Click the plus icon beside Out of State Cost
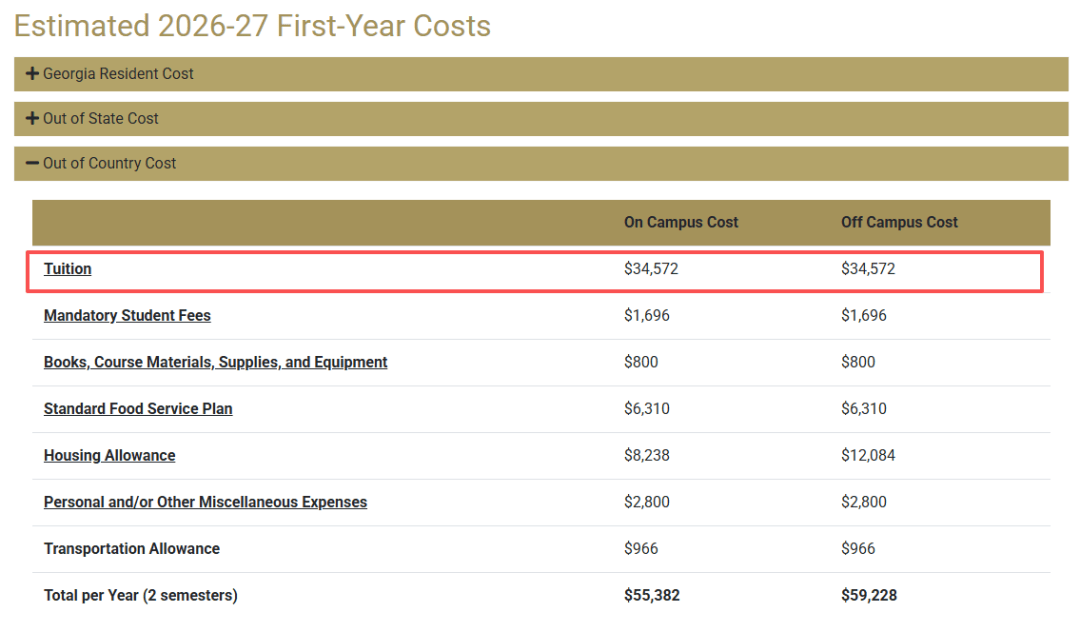This screenshot has height=632, width=1080. 32,119
